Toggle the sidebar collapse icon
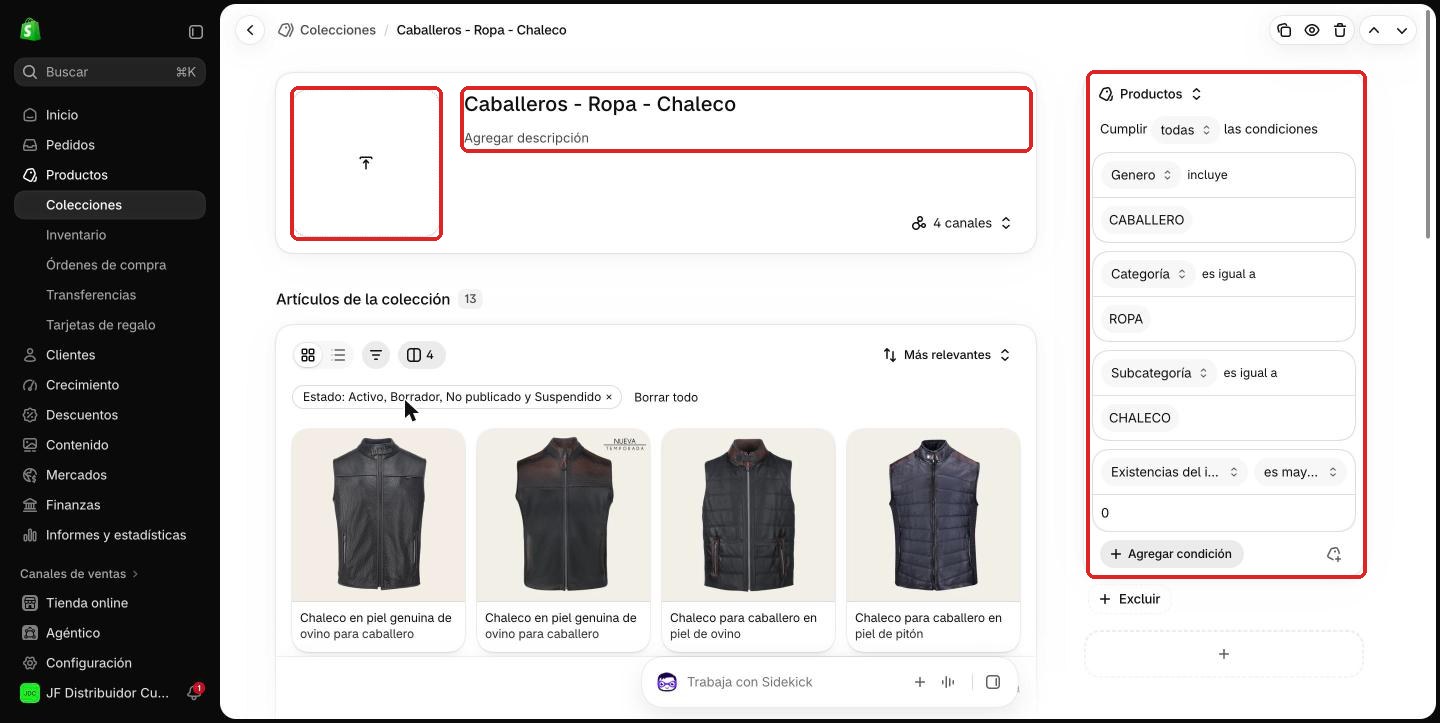Viewport: 1440px width, 723px height. (196, 32)
